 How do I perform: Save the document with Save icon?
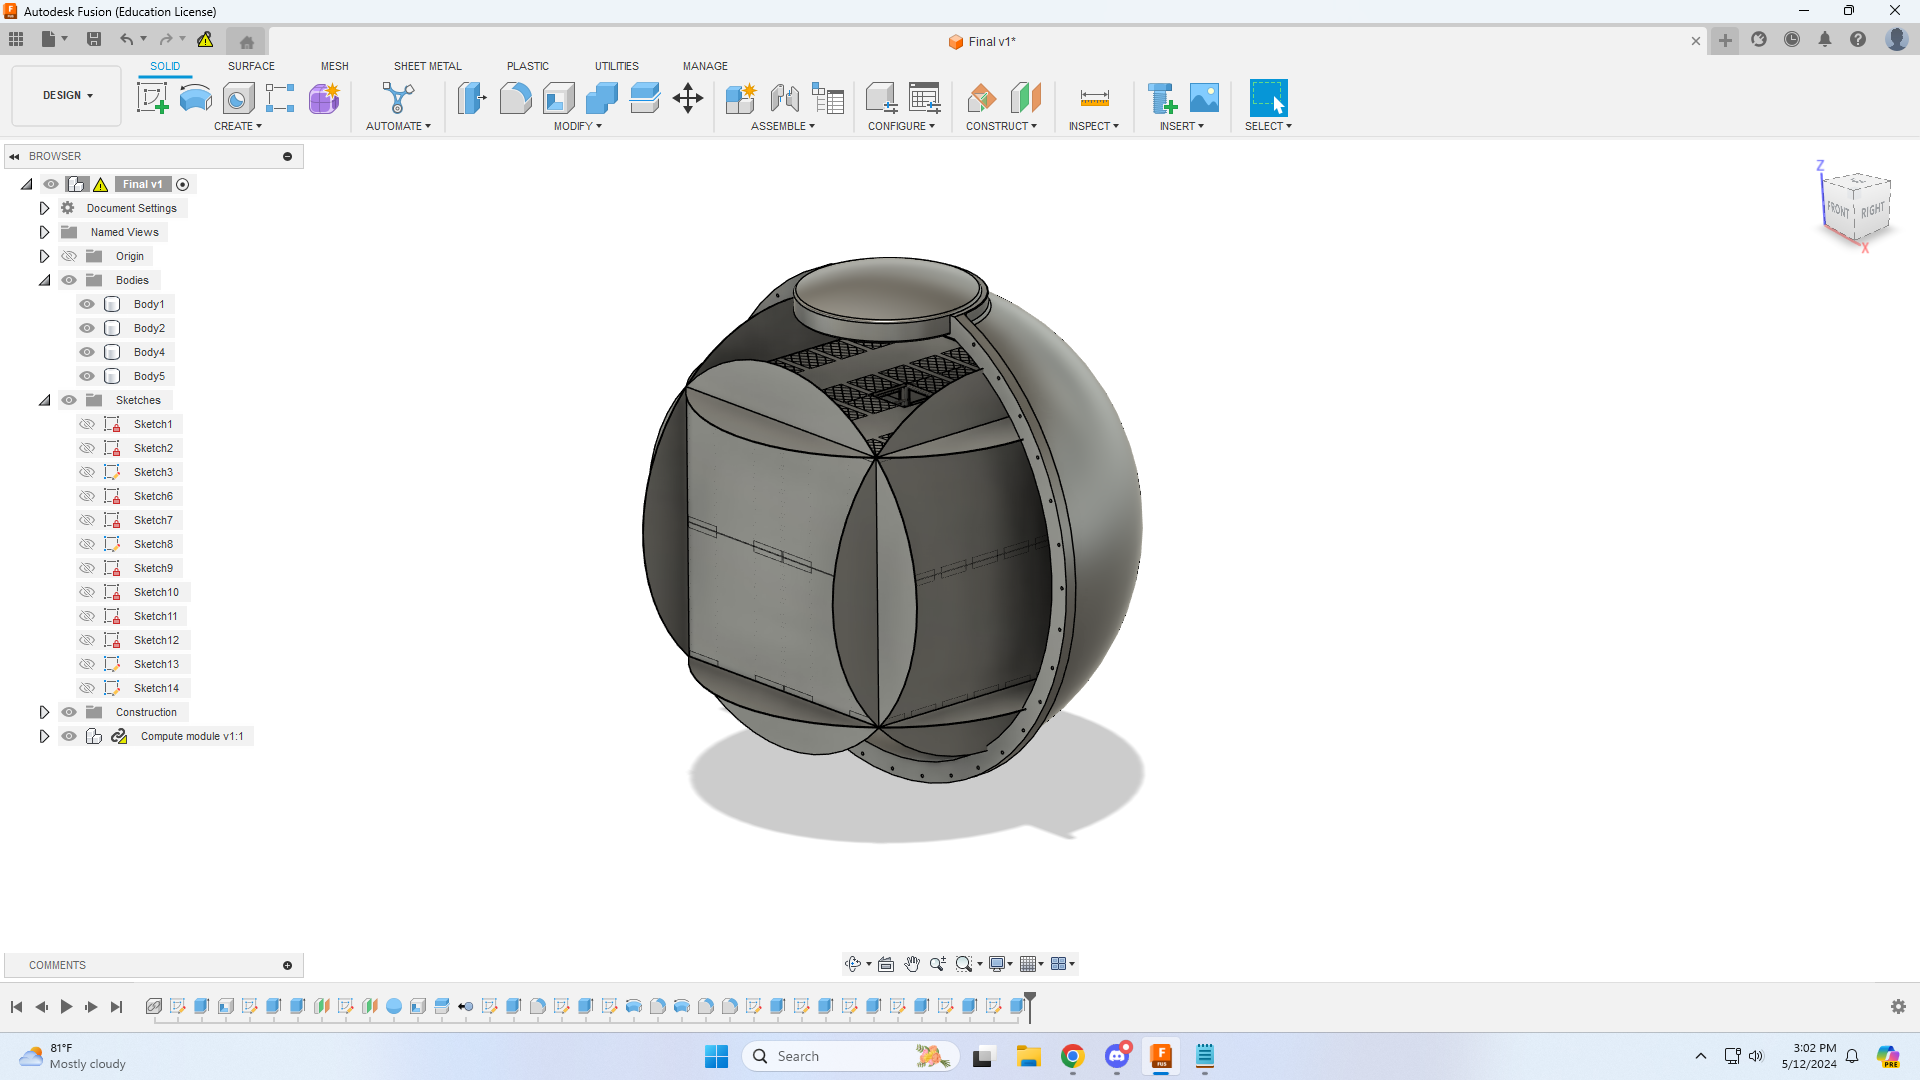click(94, 39)
